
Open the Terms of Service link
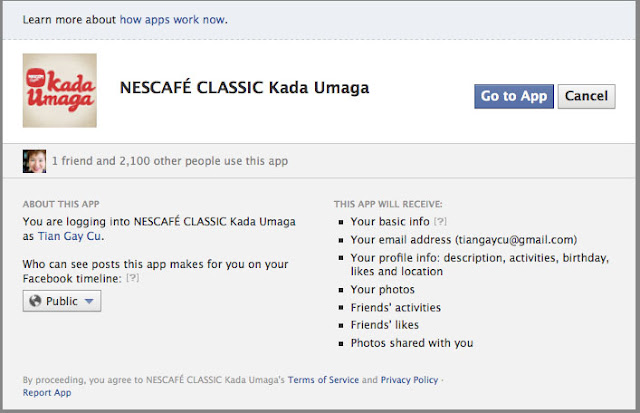pos(323,380)
